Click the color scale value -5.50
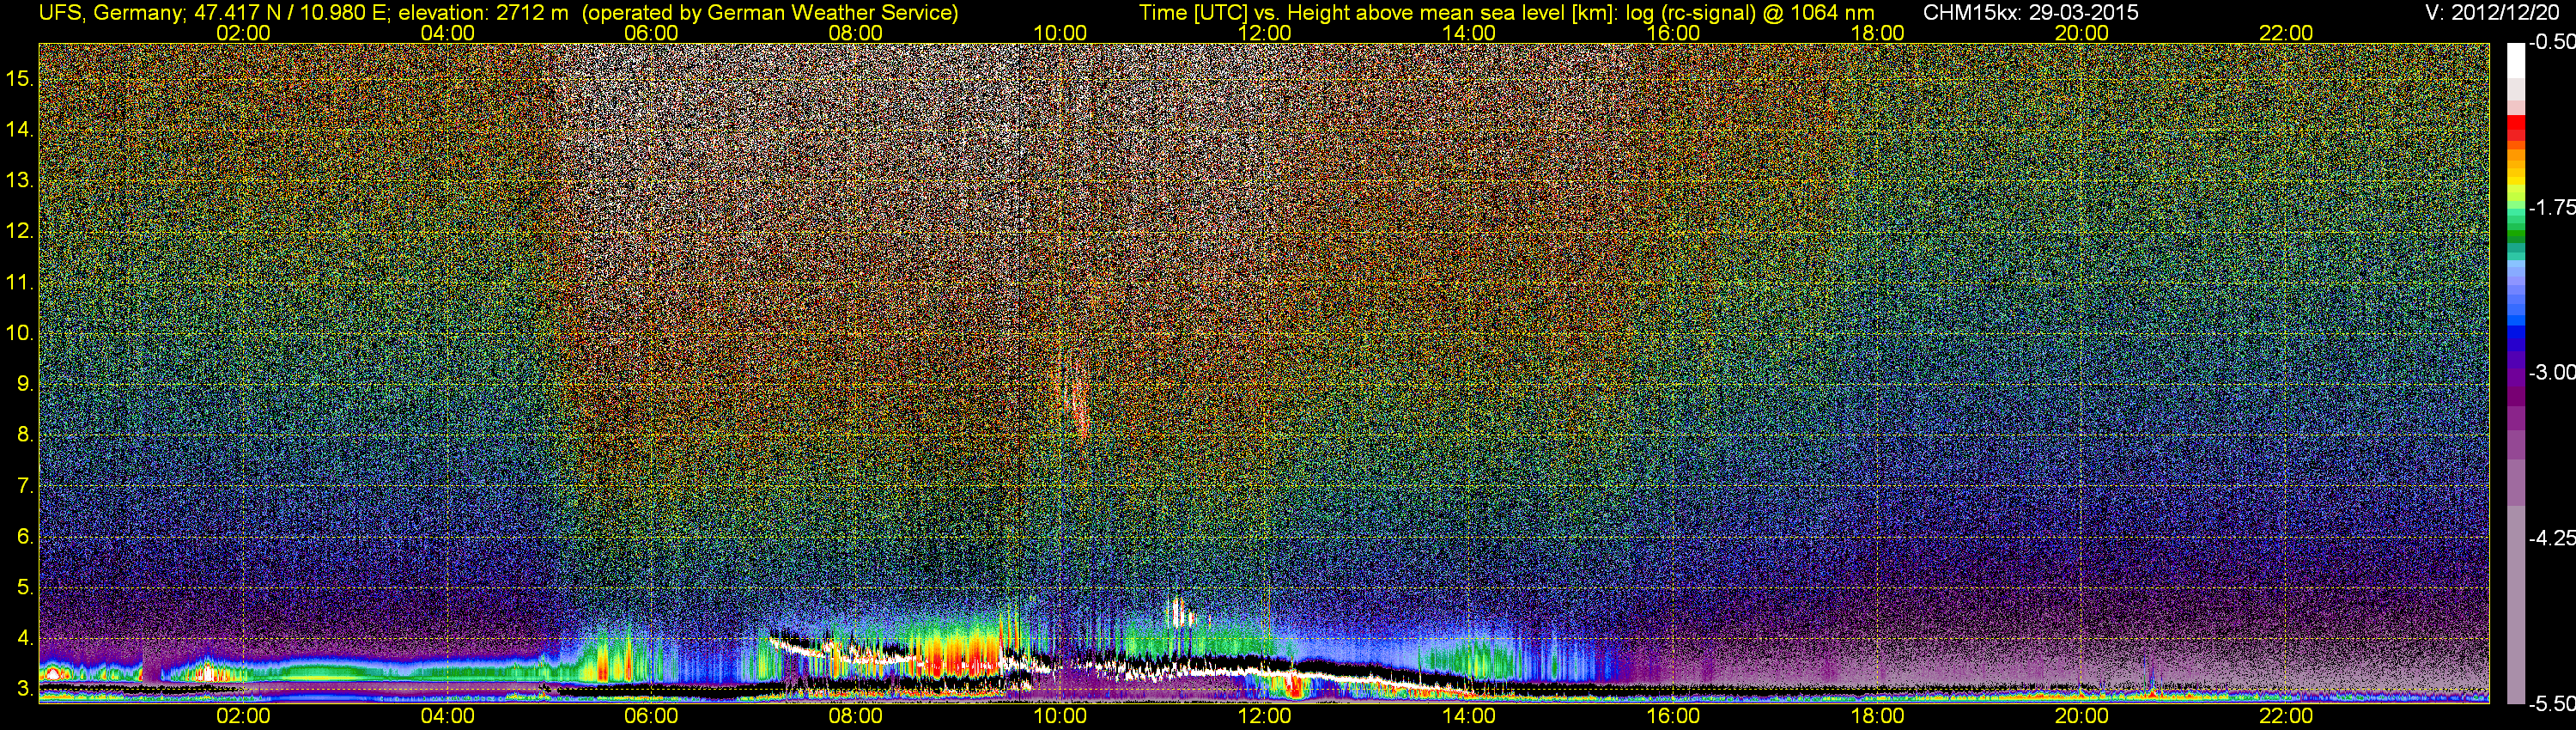 tap(2551, 703)
